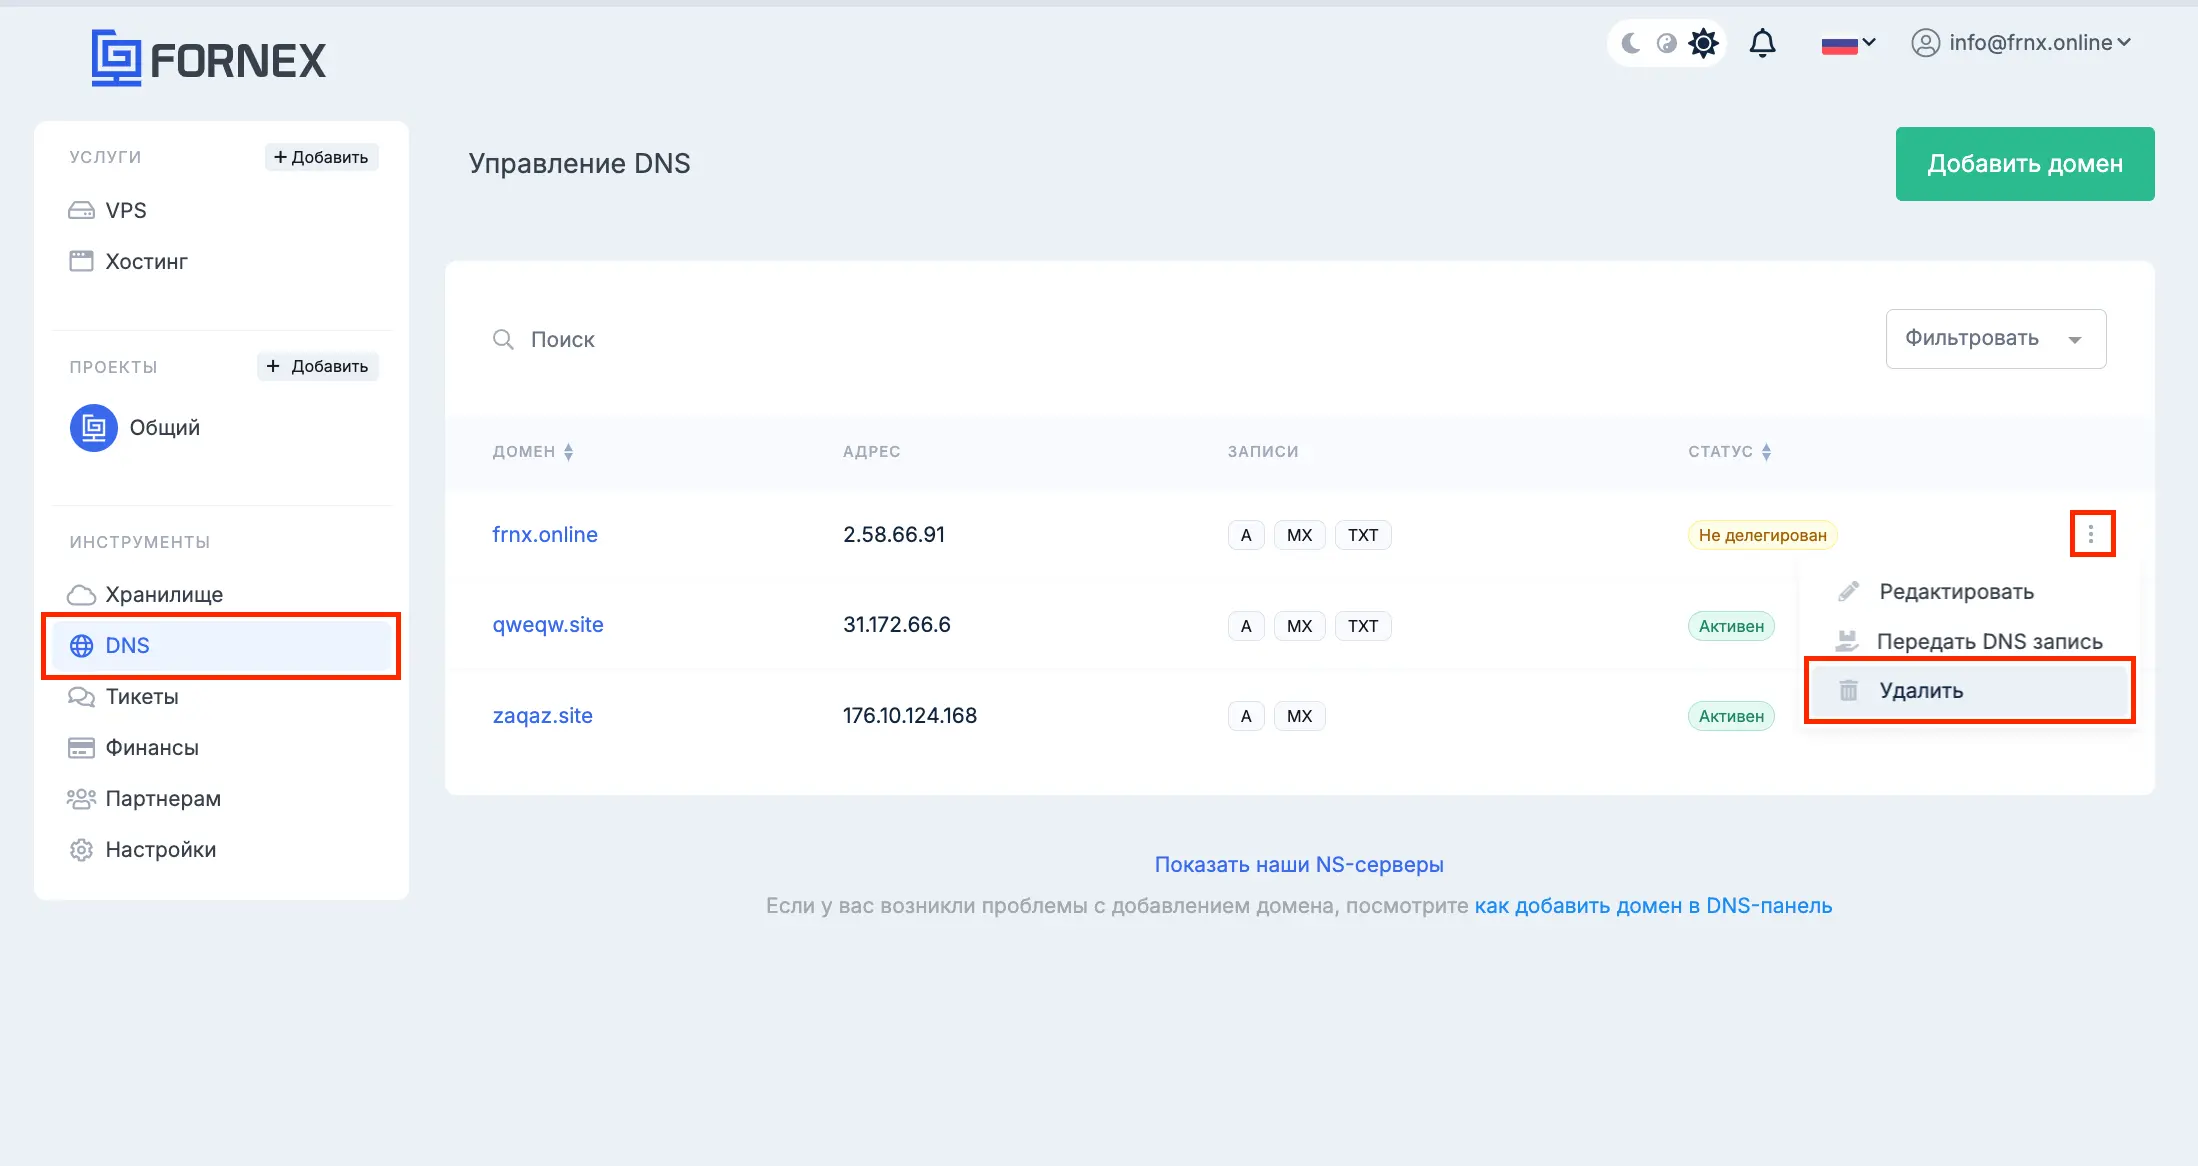
Task: Click the user avatar icon
Action: coord(1925,43)
